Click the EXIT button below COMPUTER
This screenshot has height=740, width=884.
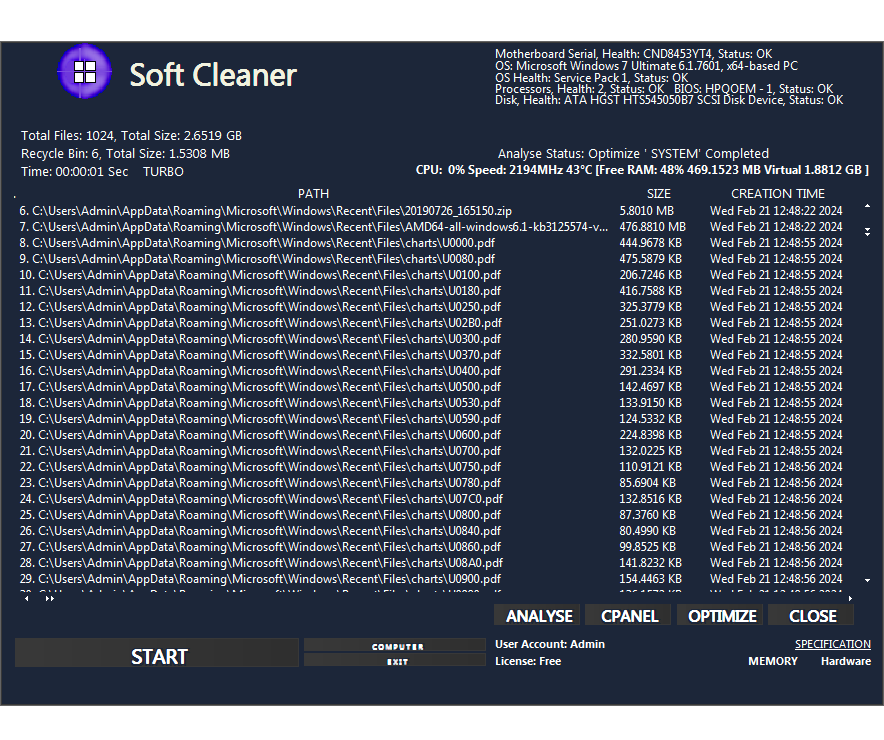pos(396,661)
